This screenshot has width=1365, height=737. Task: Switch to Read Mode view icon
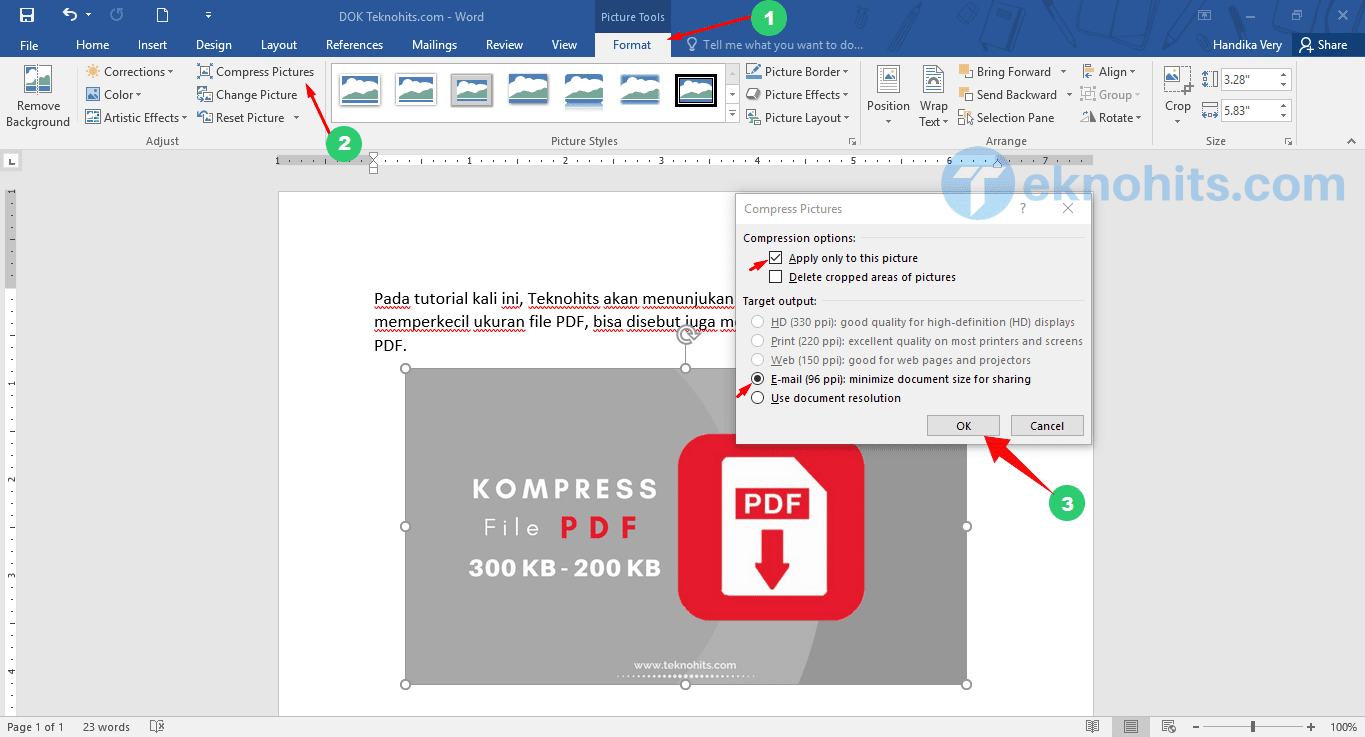click(x=1093, y=727)
